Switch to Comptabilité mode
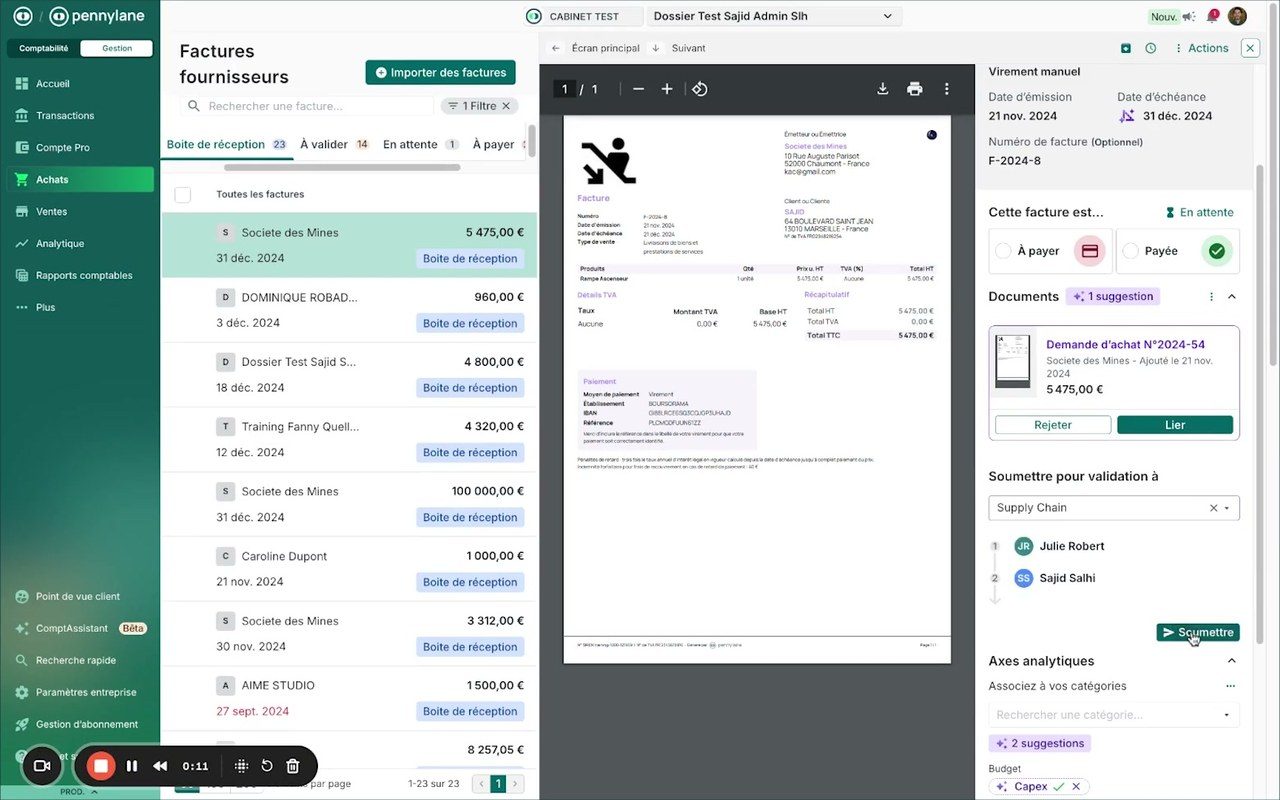Image resolution: width=1280 pixels, height=800 pixels. (x=44, y=48)
